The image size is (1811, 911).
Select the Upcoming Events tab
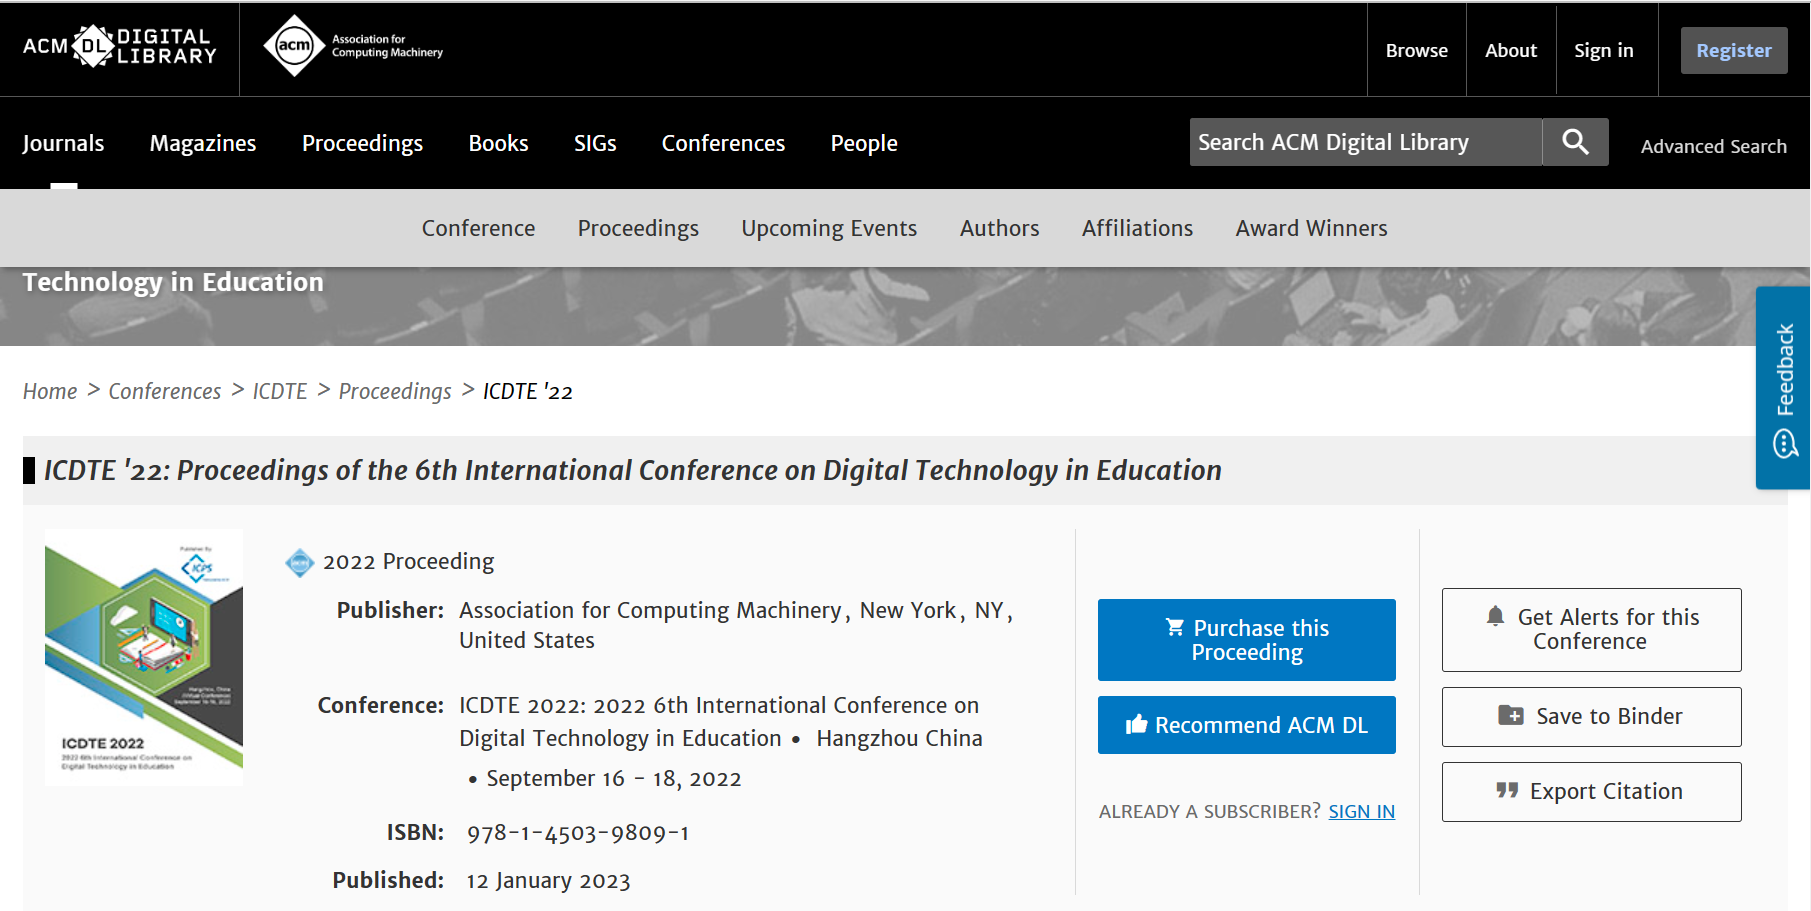coord(829,228)
